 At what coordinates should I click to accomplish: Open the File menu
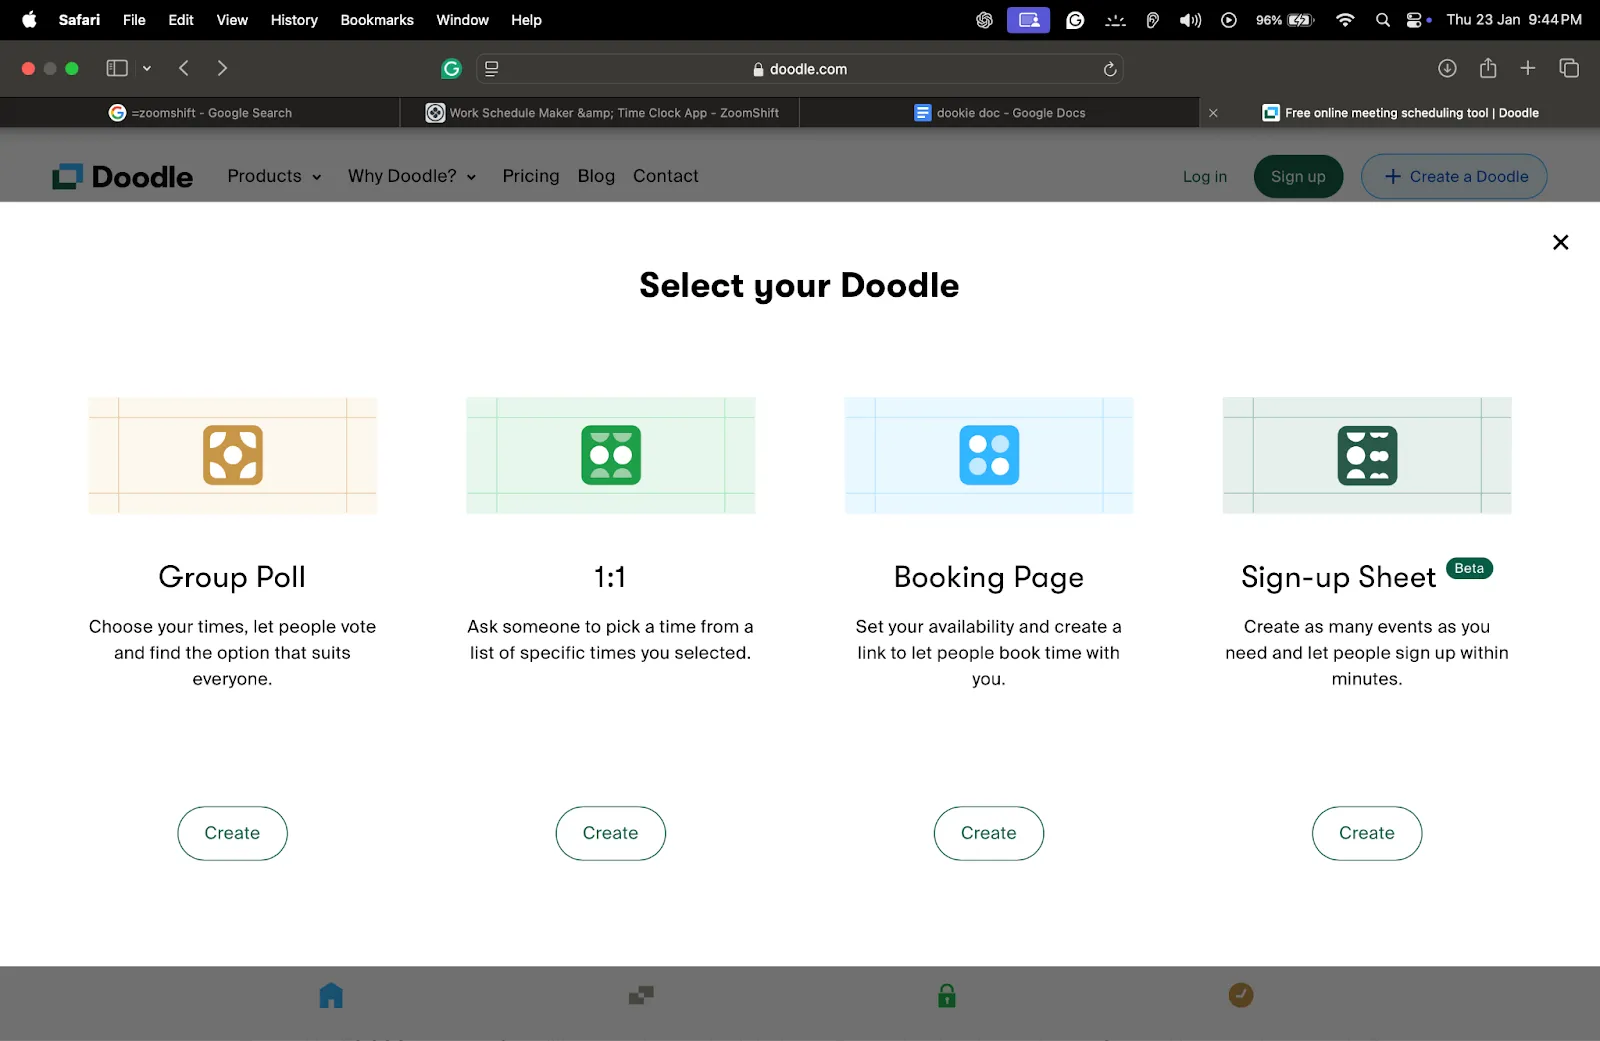(134, 19)
